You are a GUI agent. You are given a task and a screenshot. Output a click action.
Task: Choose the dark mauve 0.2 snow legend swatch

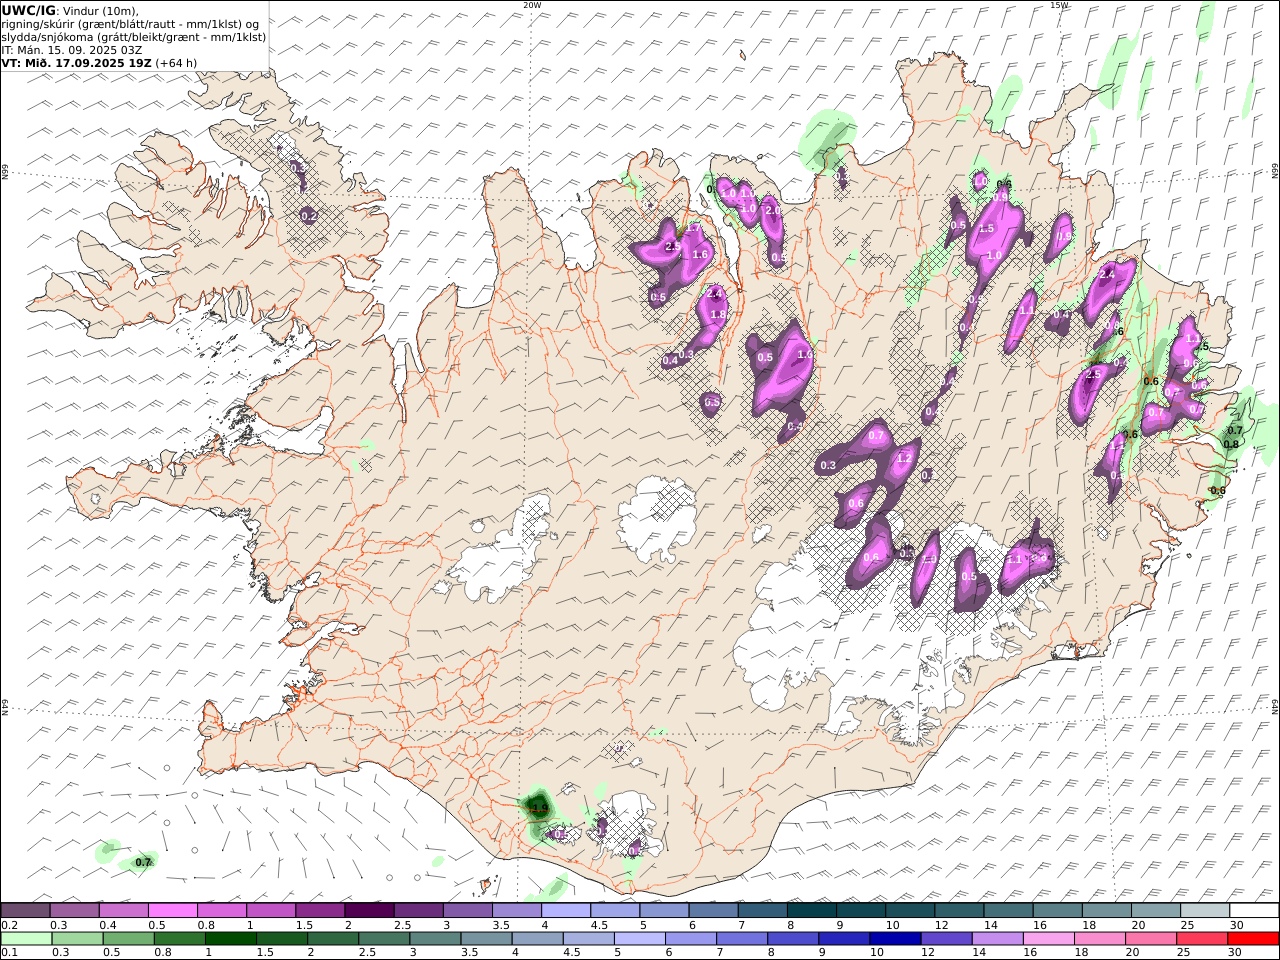tap(26, 910)
